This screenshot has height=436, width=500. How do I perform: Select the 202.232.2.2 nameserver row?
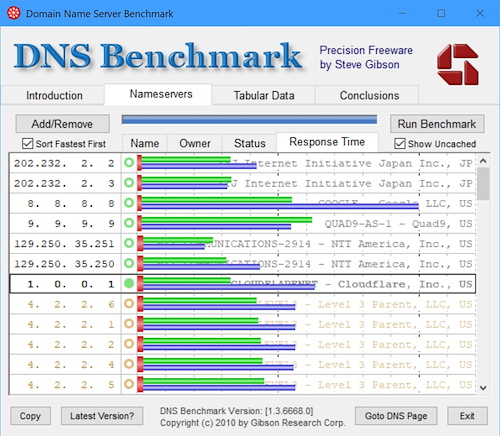click(x=243, y=163)
